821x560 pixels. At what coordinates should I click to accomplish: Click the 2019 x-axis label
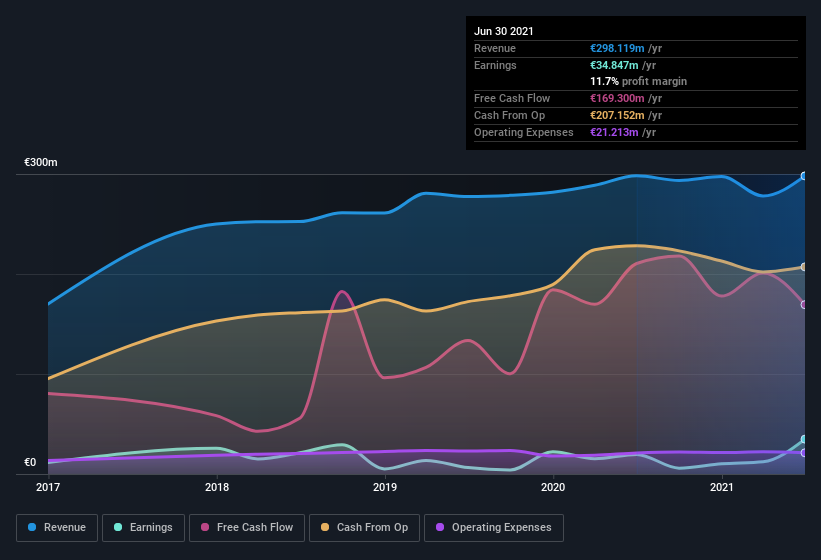pos(385,487)
